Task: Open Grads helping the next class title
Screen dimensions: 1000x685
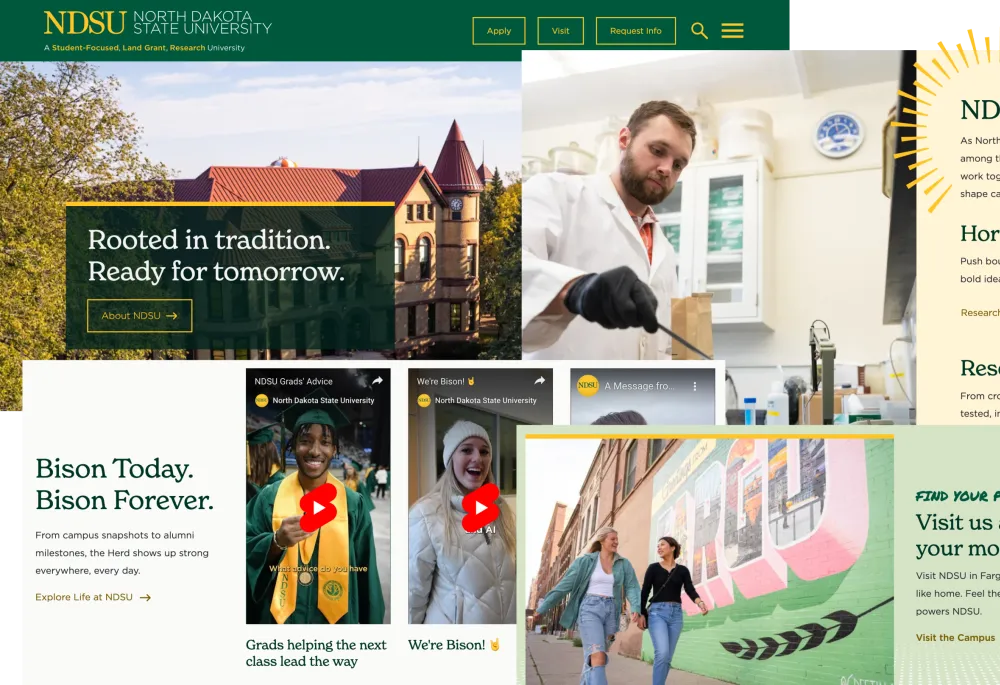Action: tap(316, 652)
